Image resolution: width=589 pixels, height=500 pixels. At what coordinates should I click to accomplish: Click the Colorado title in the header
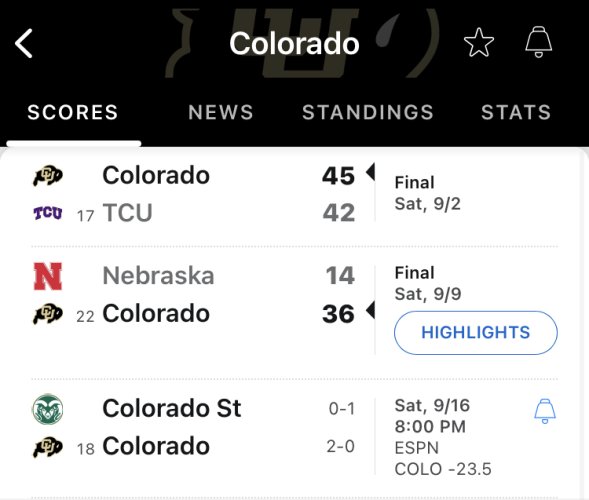(x=294, y=44)
